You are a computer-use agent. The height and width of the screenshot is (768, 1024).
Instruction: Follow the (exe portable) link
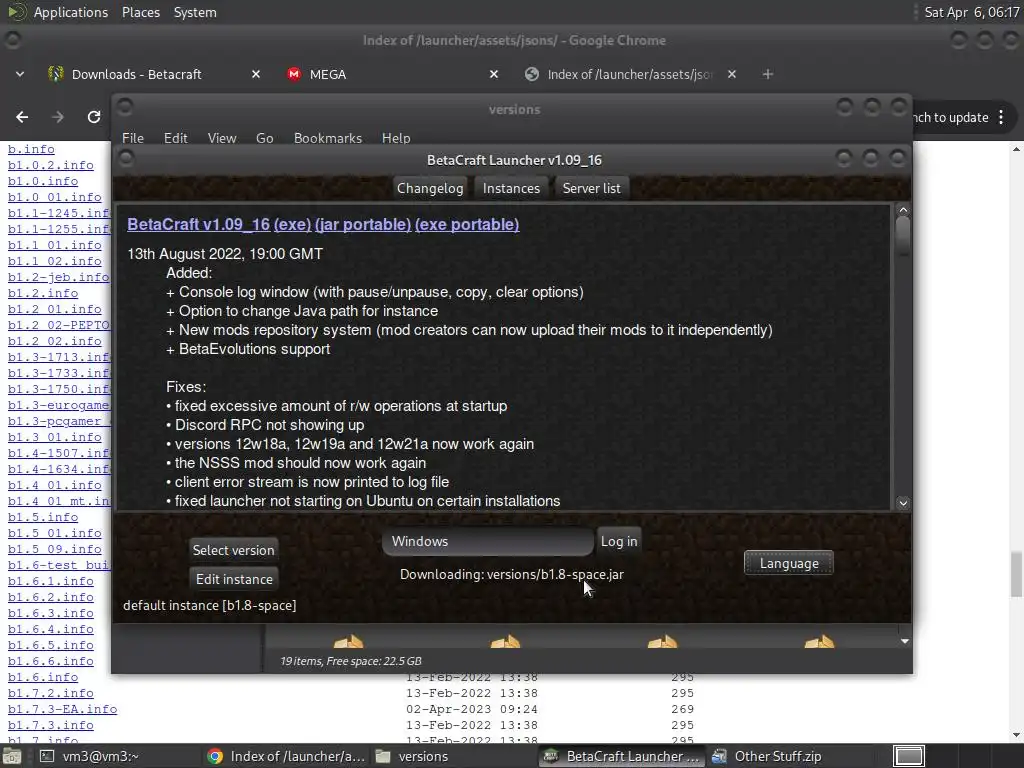pyautogui.click(x=467, y=225)
